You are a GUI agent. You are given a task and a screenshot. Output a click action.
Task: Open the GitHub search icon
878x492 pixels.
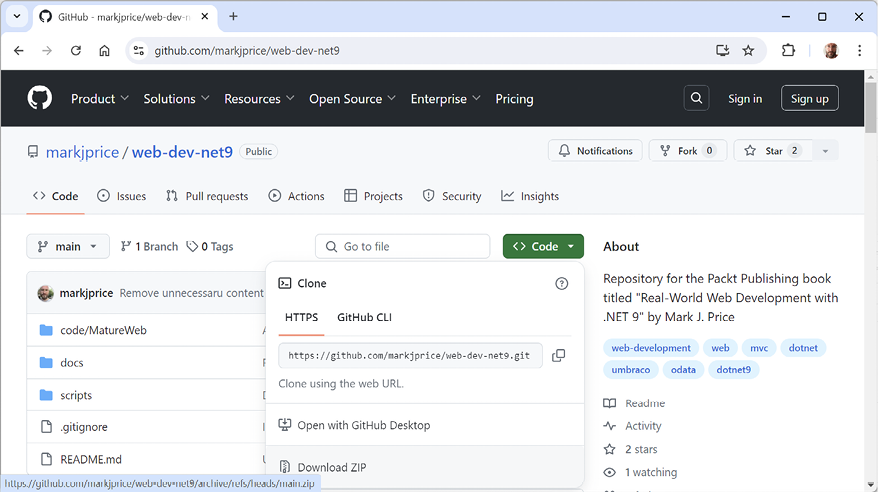(696, 99)
